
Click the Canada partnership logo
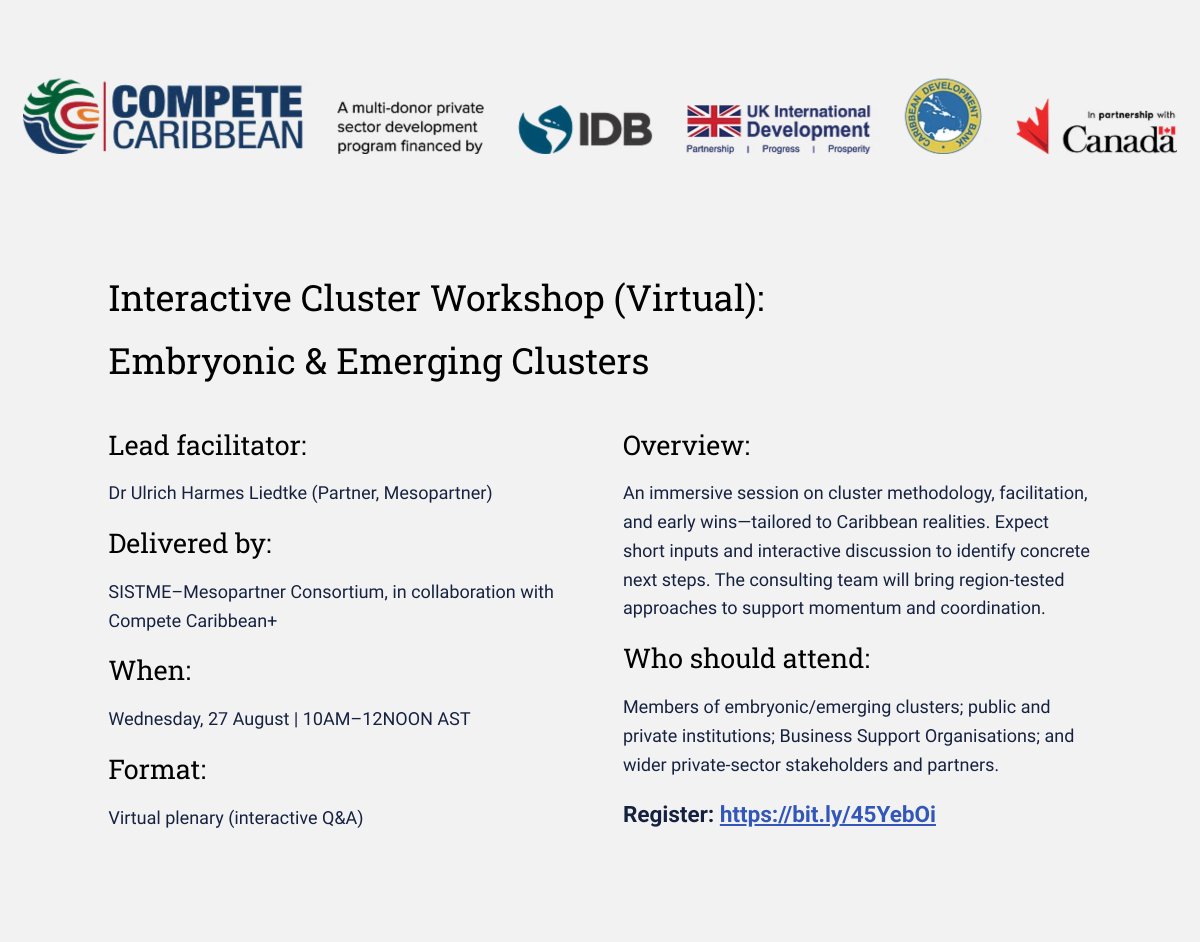1096,127
